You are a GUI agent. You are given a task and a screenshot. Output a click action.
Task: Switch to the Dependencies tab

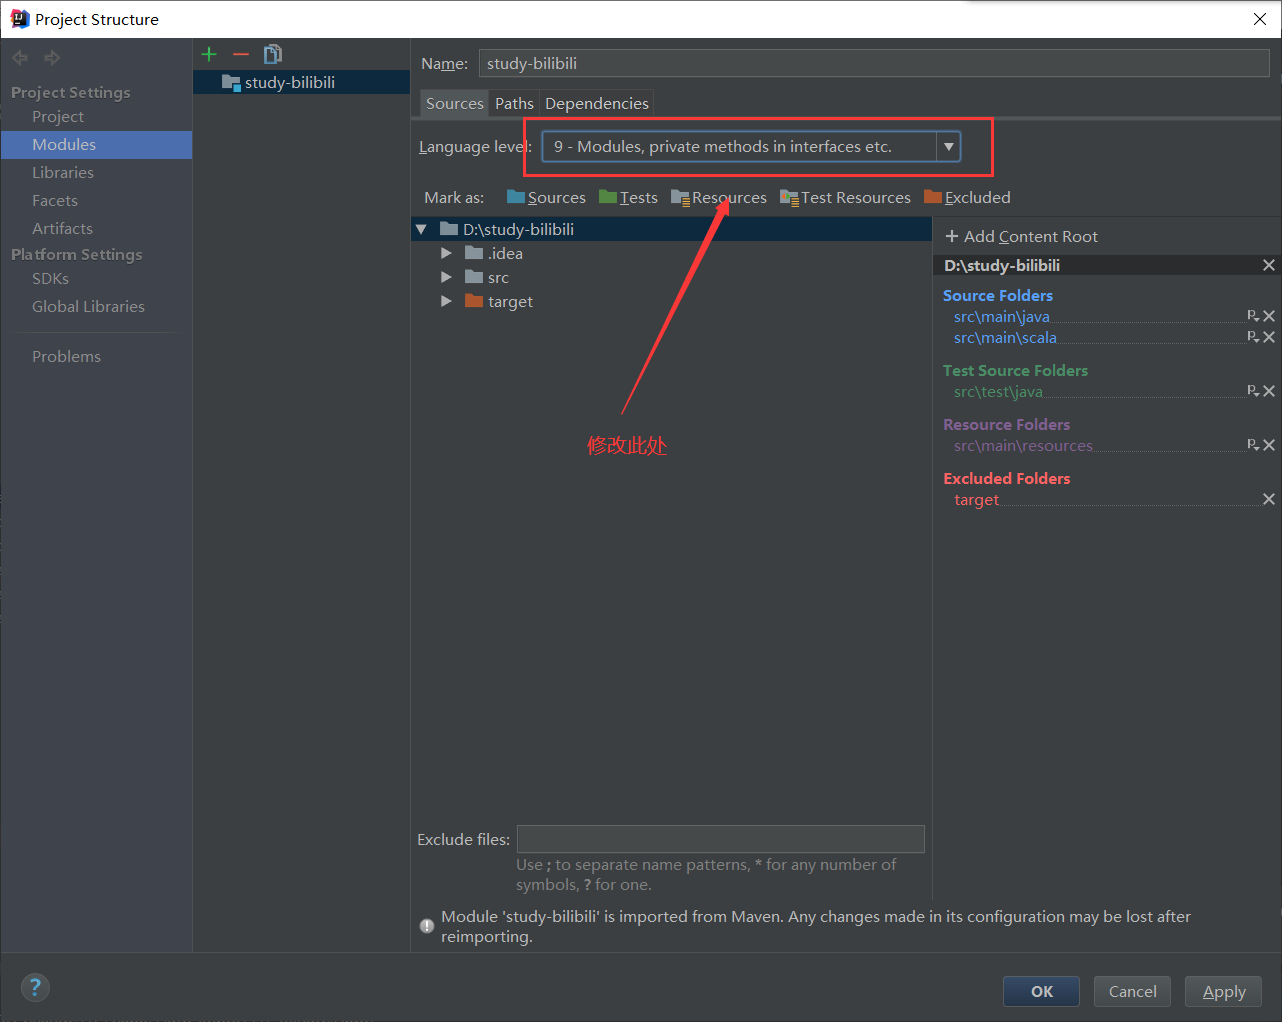tap(597, 103)
